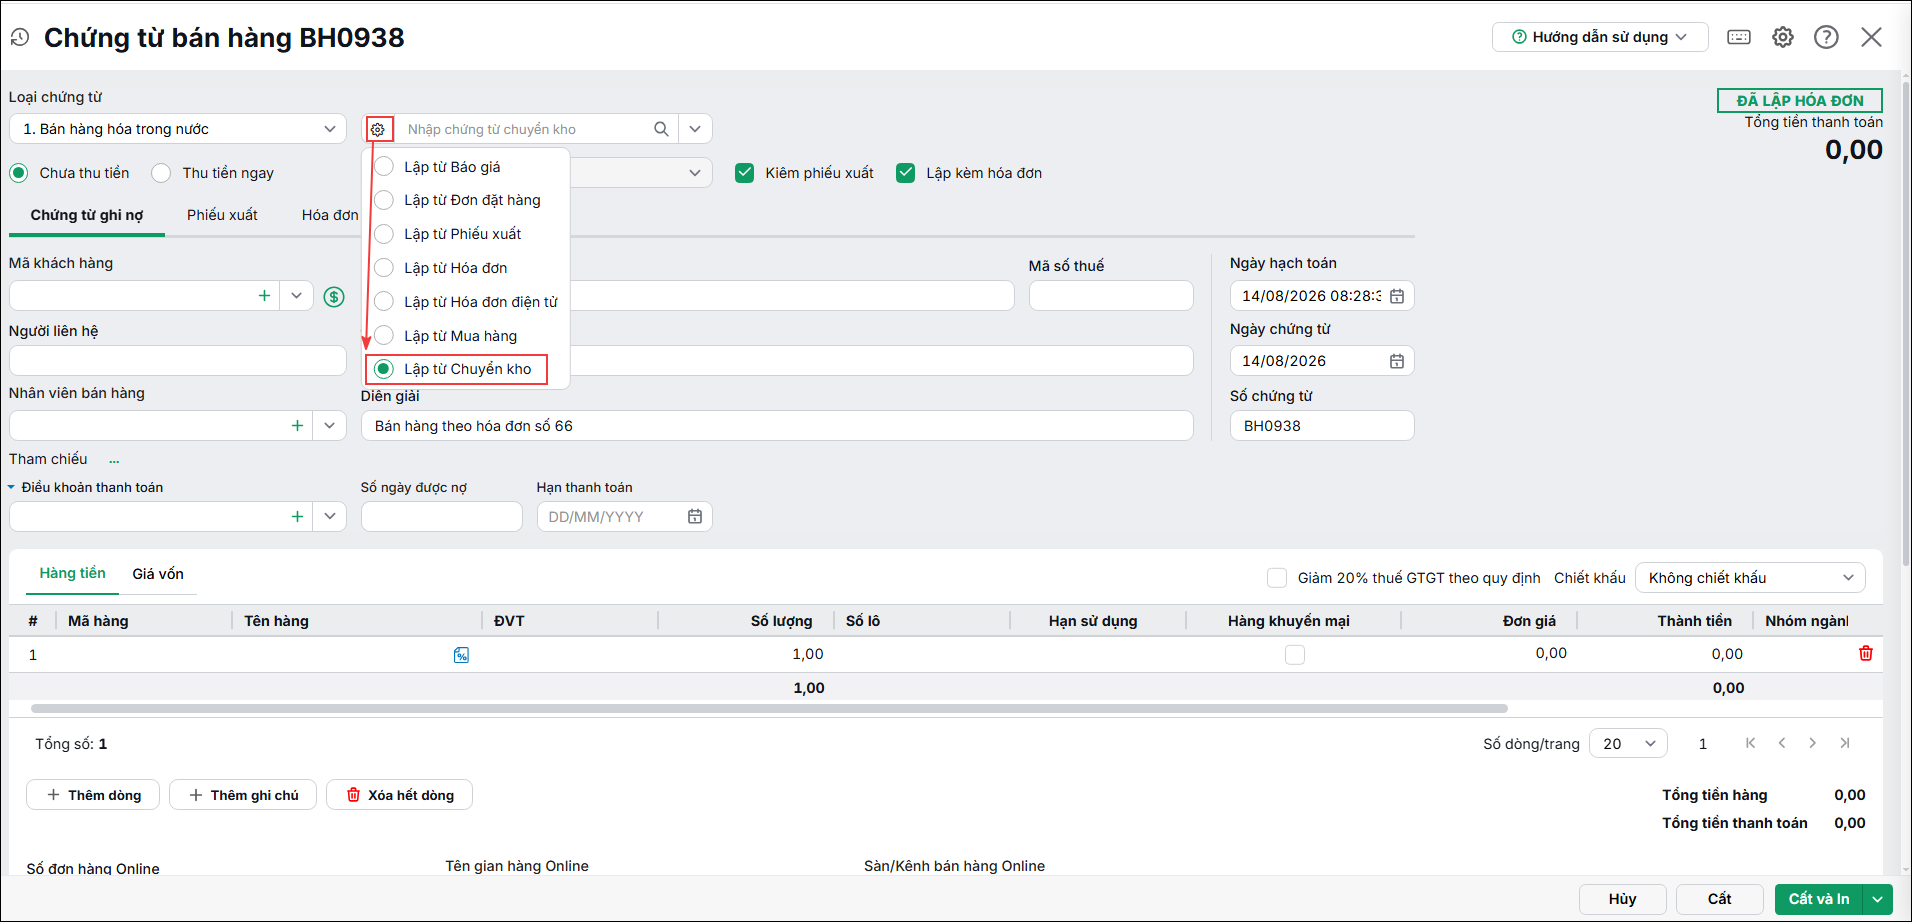Image resolution: width=1912 pixels, height=922 pixels.
Task: Click Hủy button
Action: pos(1622,899)
